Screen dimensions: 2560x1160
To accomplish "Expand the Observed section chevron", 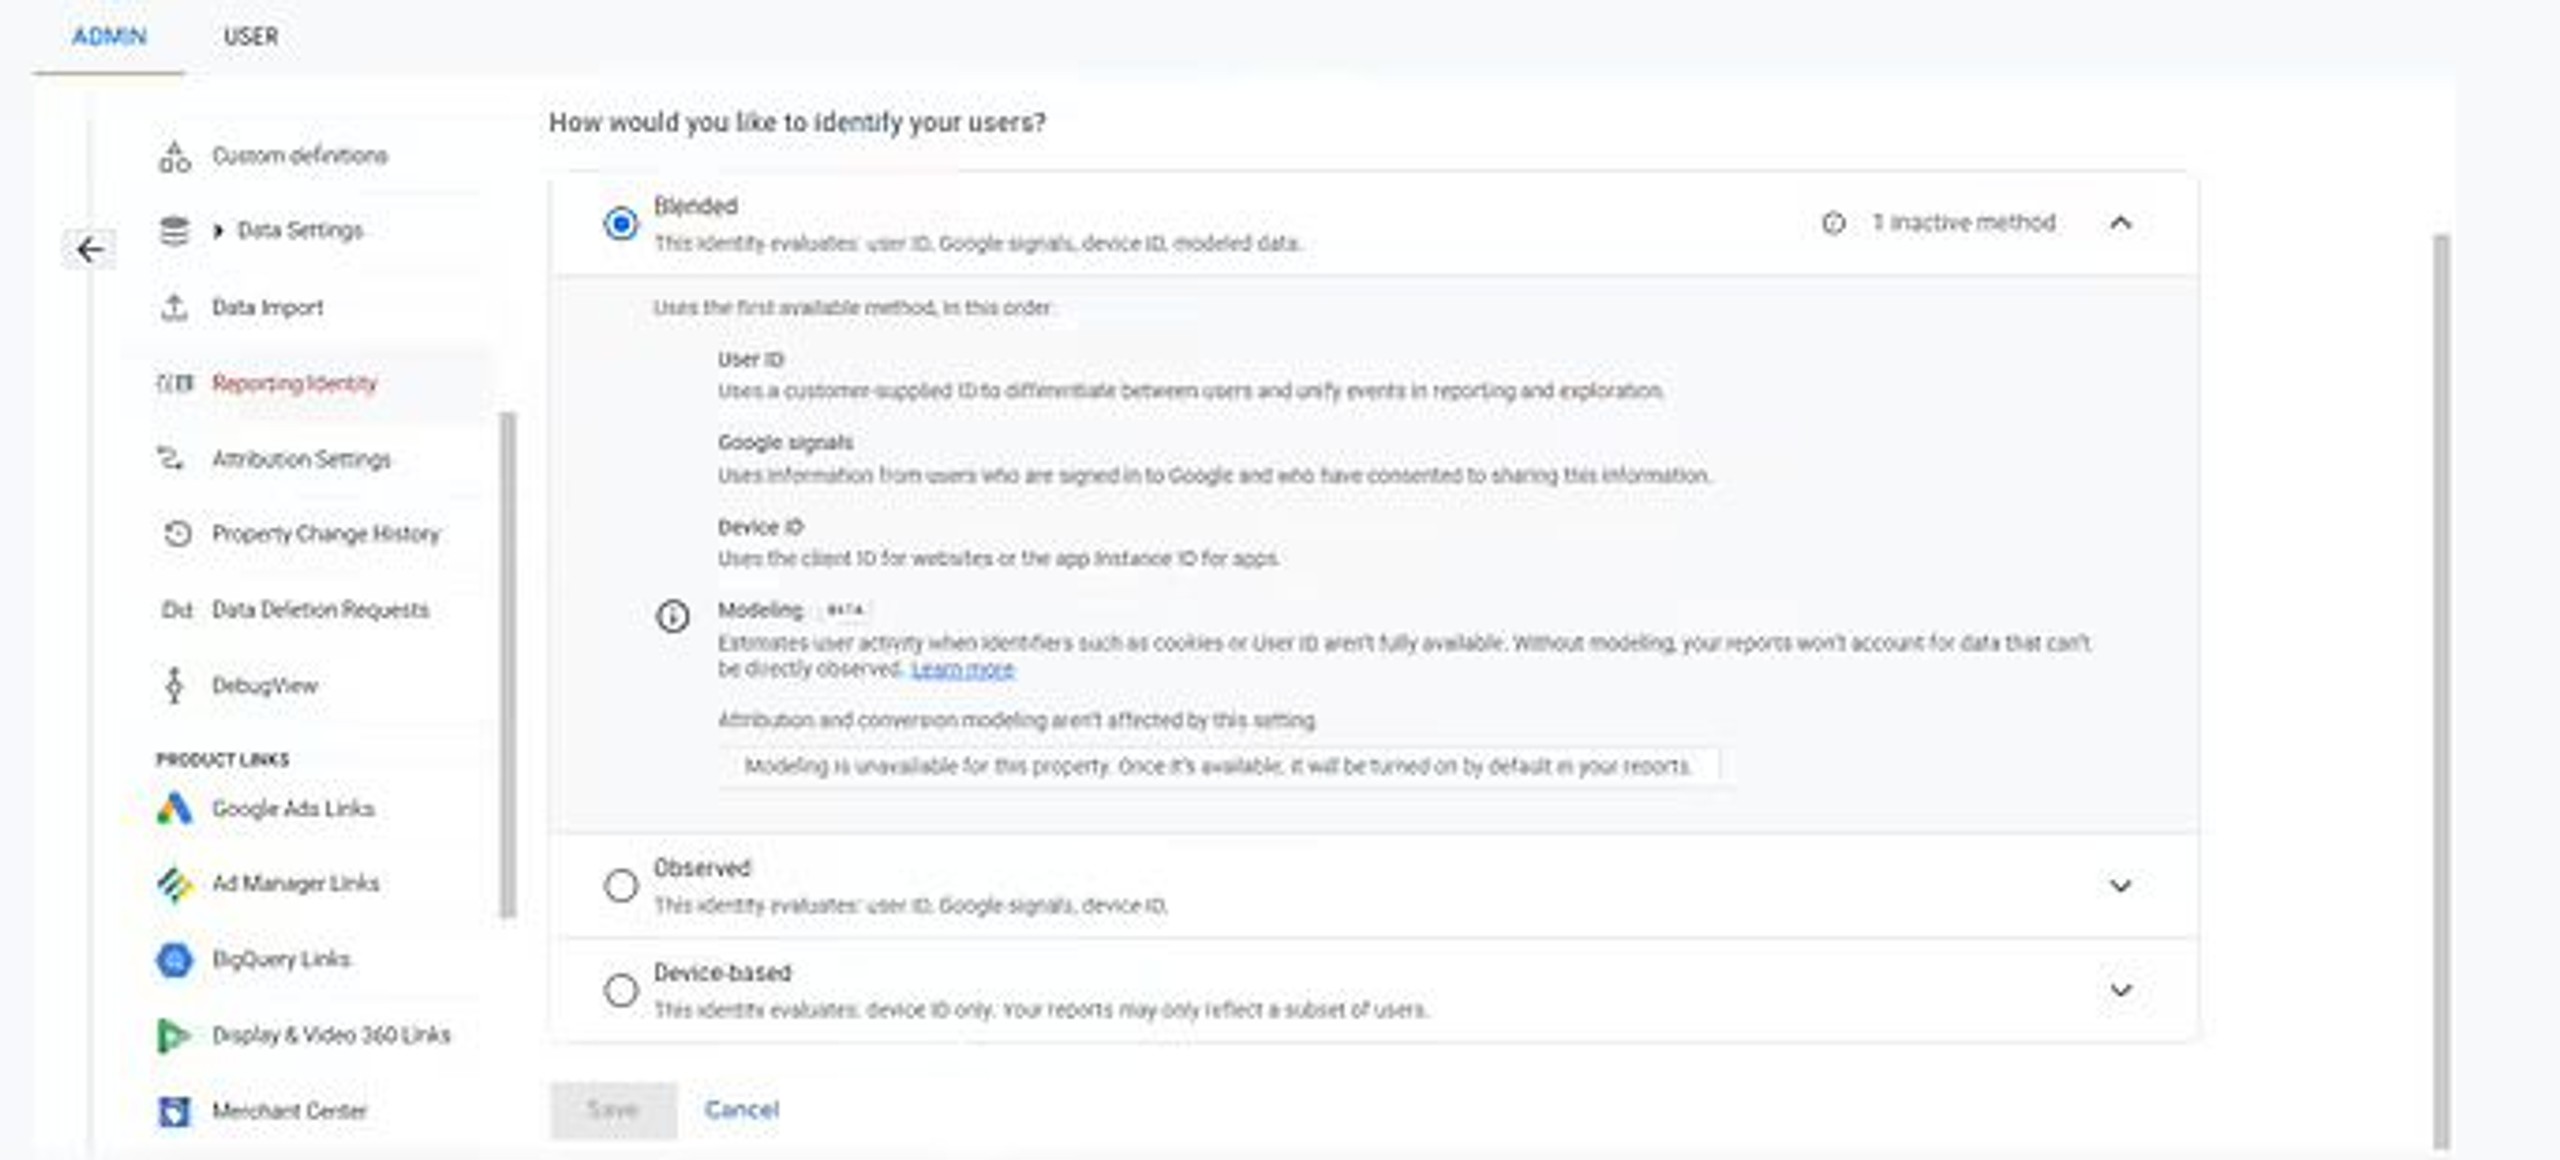I will point(2120,885).
